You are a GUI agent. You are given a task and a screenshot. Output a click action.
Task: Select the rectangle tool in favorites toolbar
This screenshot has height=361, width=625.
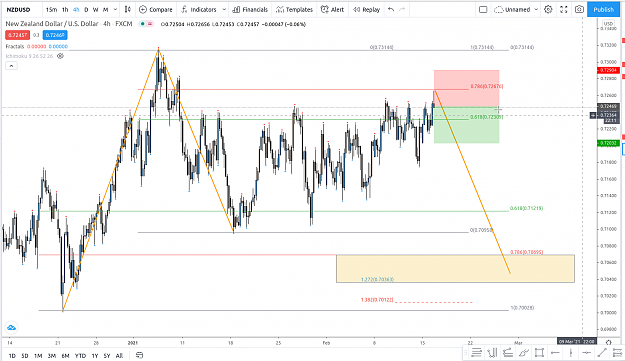[x=539, y=352]
